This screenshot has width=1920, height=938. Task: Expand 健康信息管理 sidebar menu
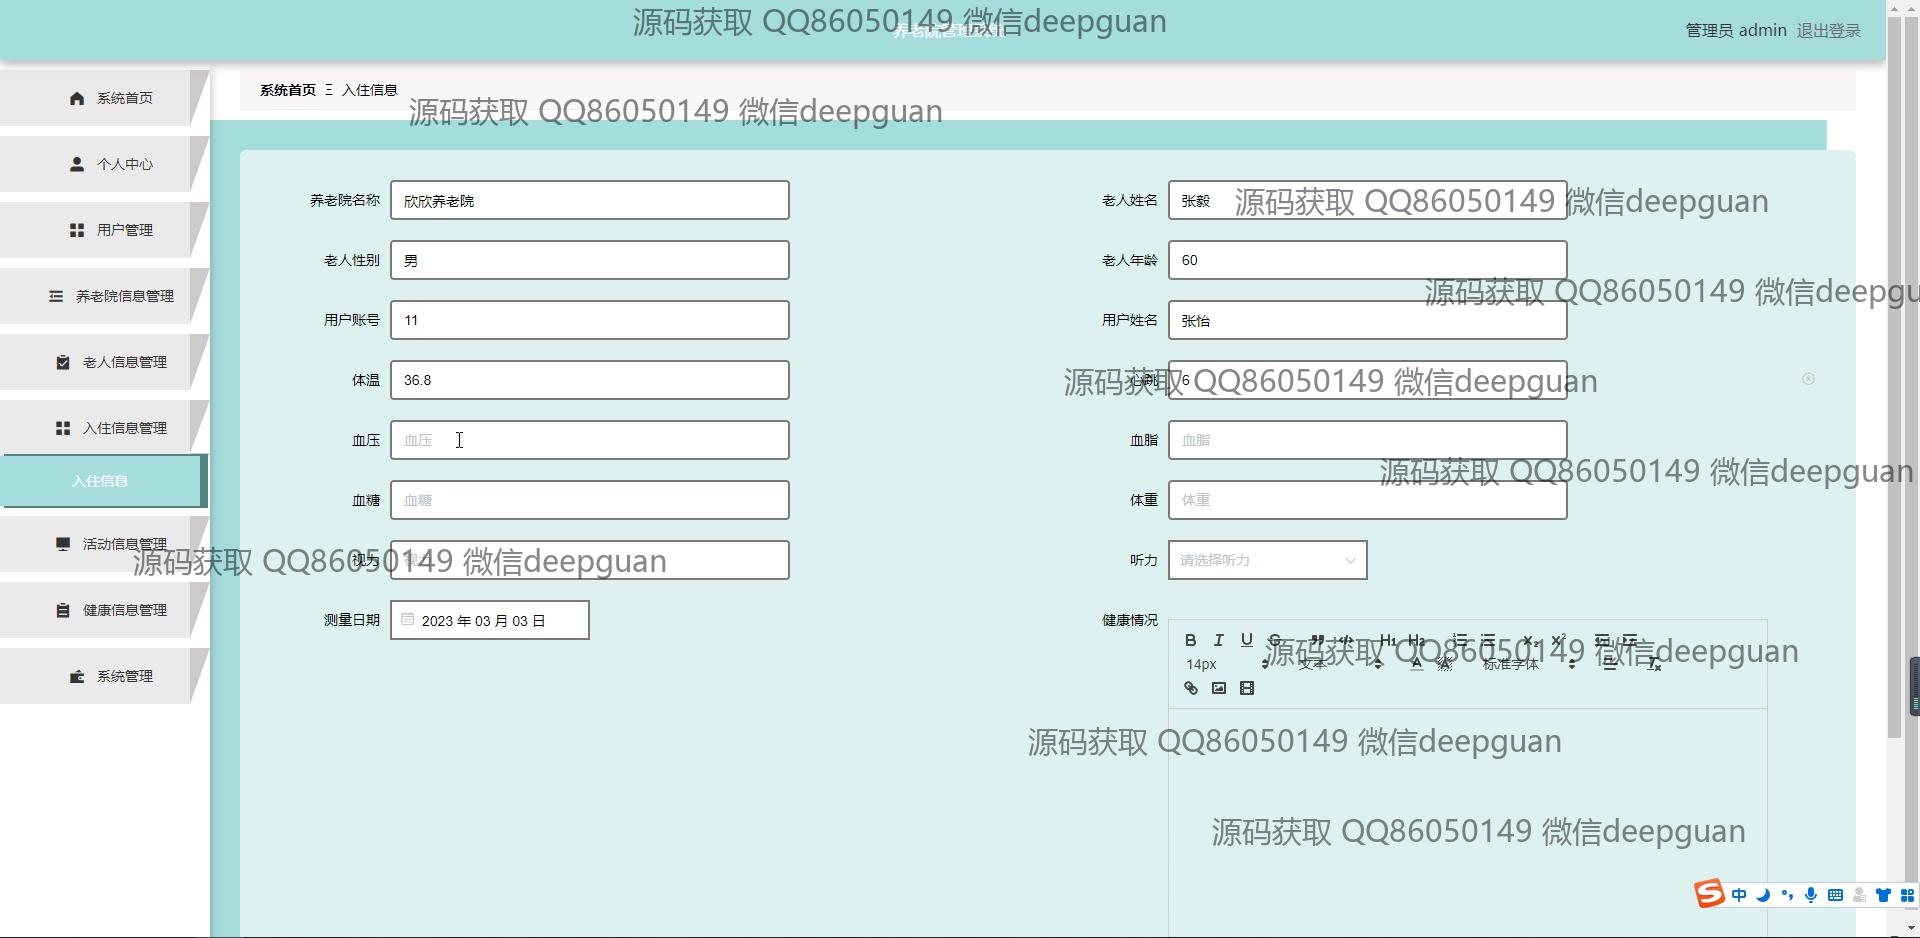(x=104, y=610)
